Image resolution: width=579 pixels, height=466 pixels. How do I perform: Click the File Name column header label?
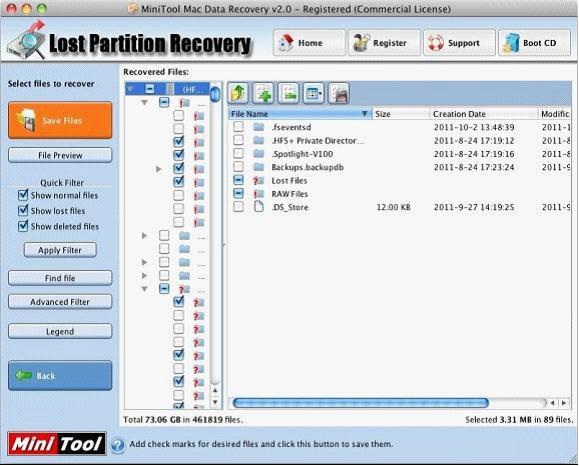tap(249, 114)
